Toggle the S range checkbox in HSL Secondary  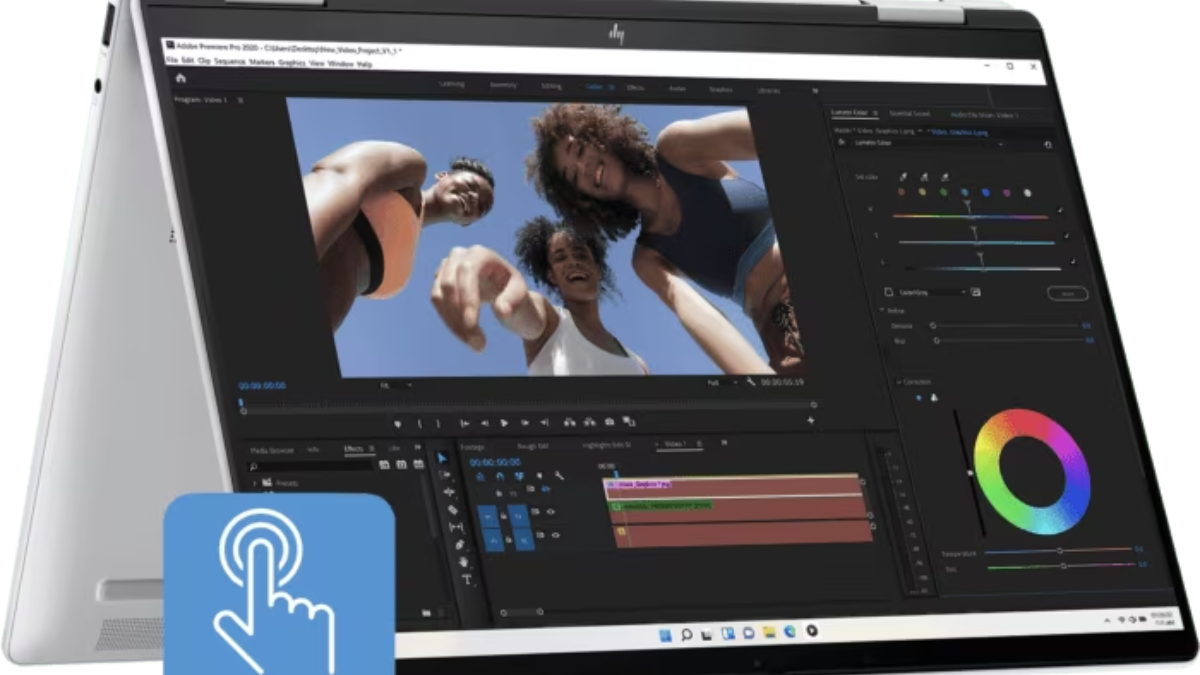pyautogui.click(x=1066, y=236)
